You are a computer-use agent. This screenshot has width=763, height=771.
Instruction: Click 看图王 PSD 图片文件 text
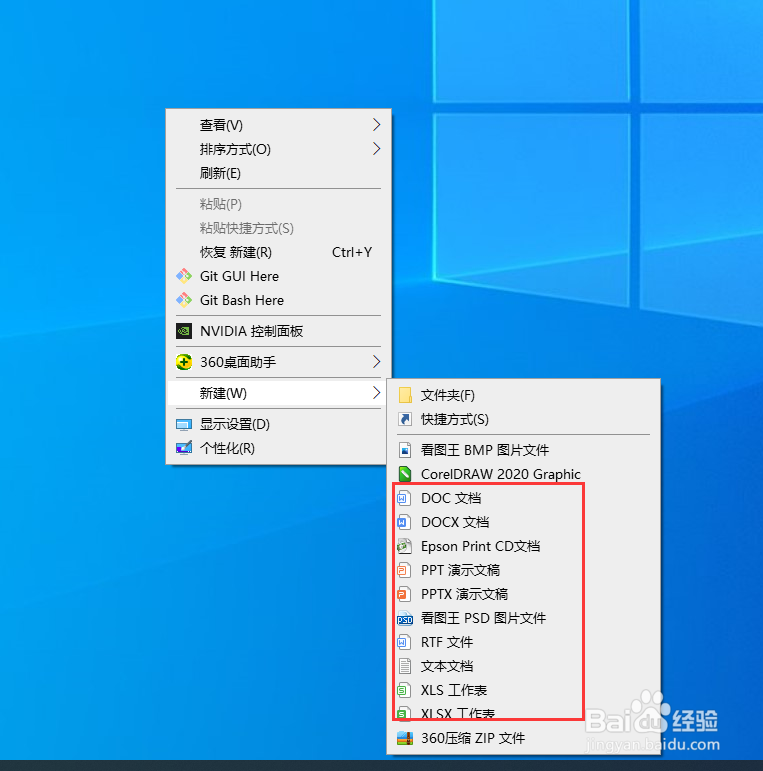click(483, 618)
